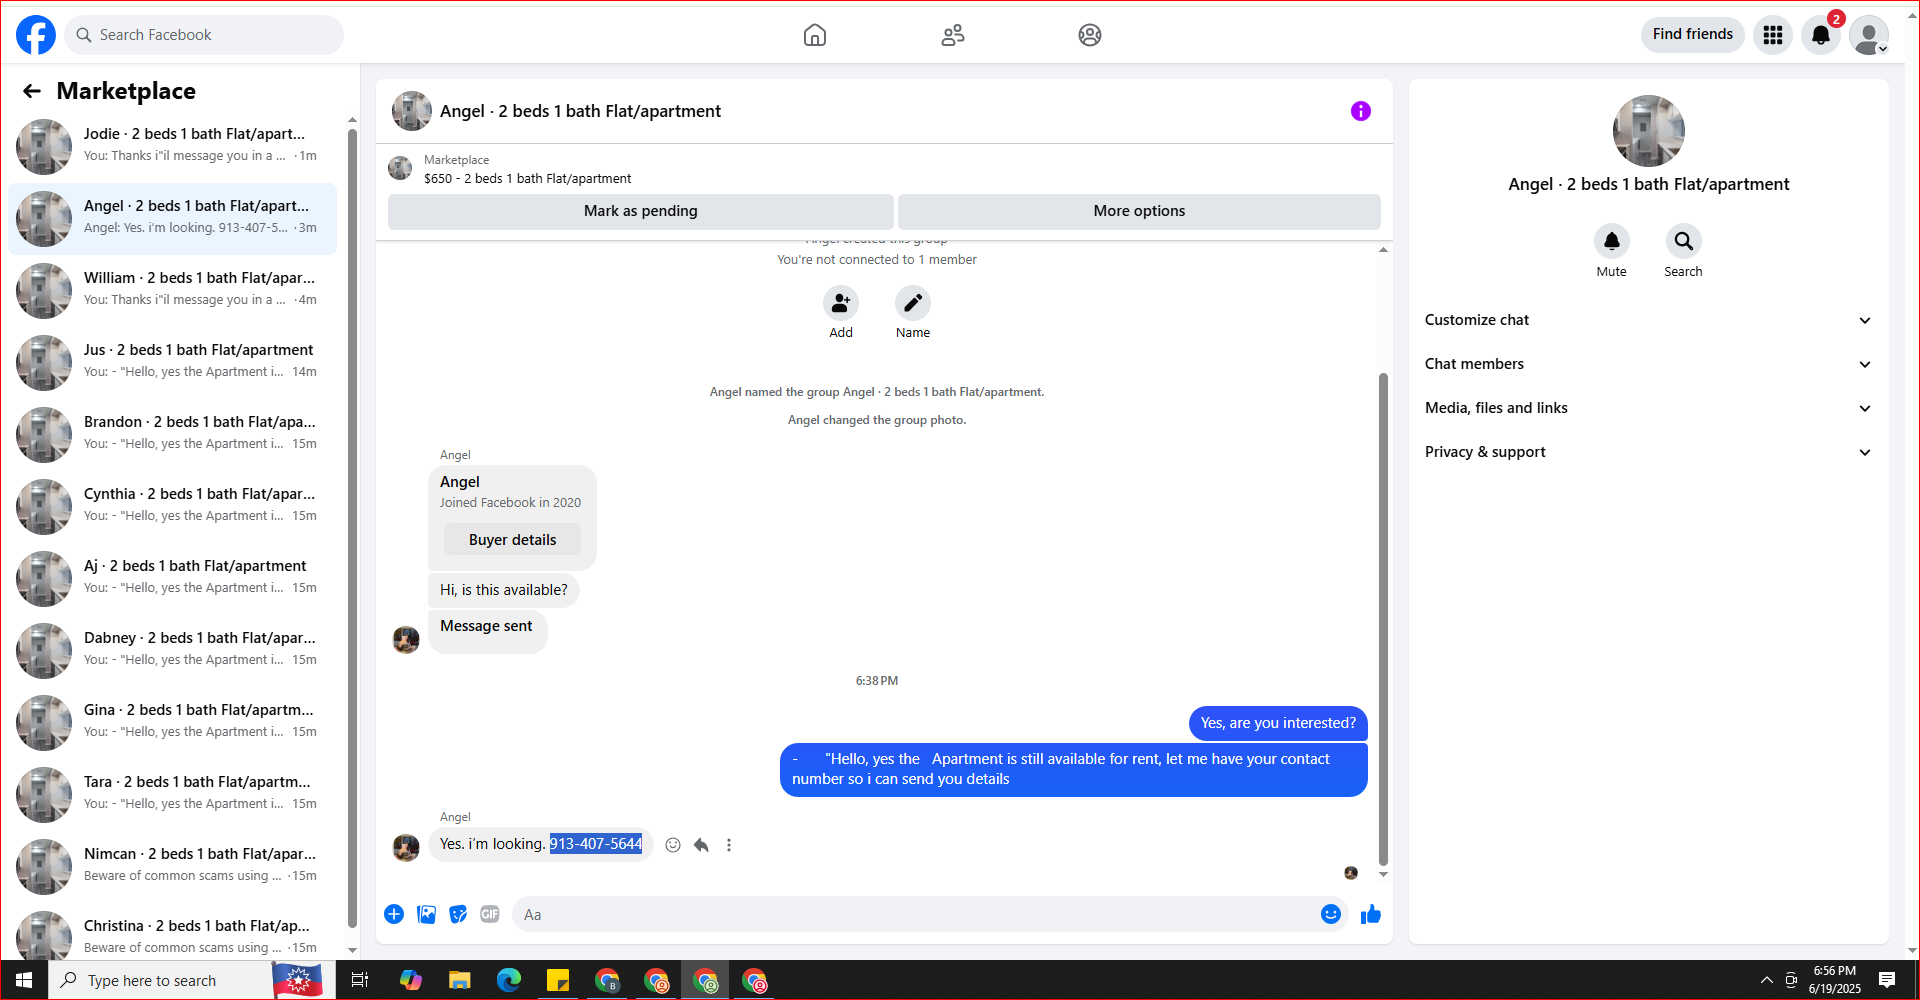
Task: Click Find friends button
Action: click(x=1693, y=34)
